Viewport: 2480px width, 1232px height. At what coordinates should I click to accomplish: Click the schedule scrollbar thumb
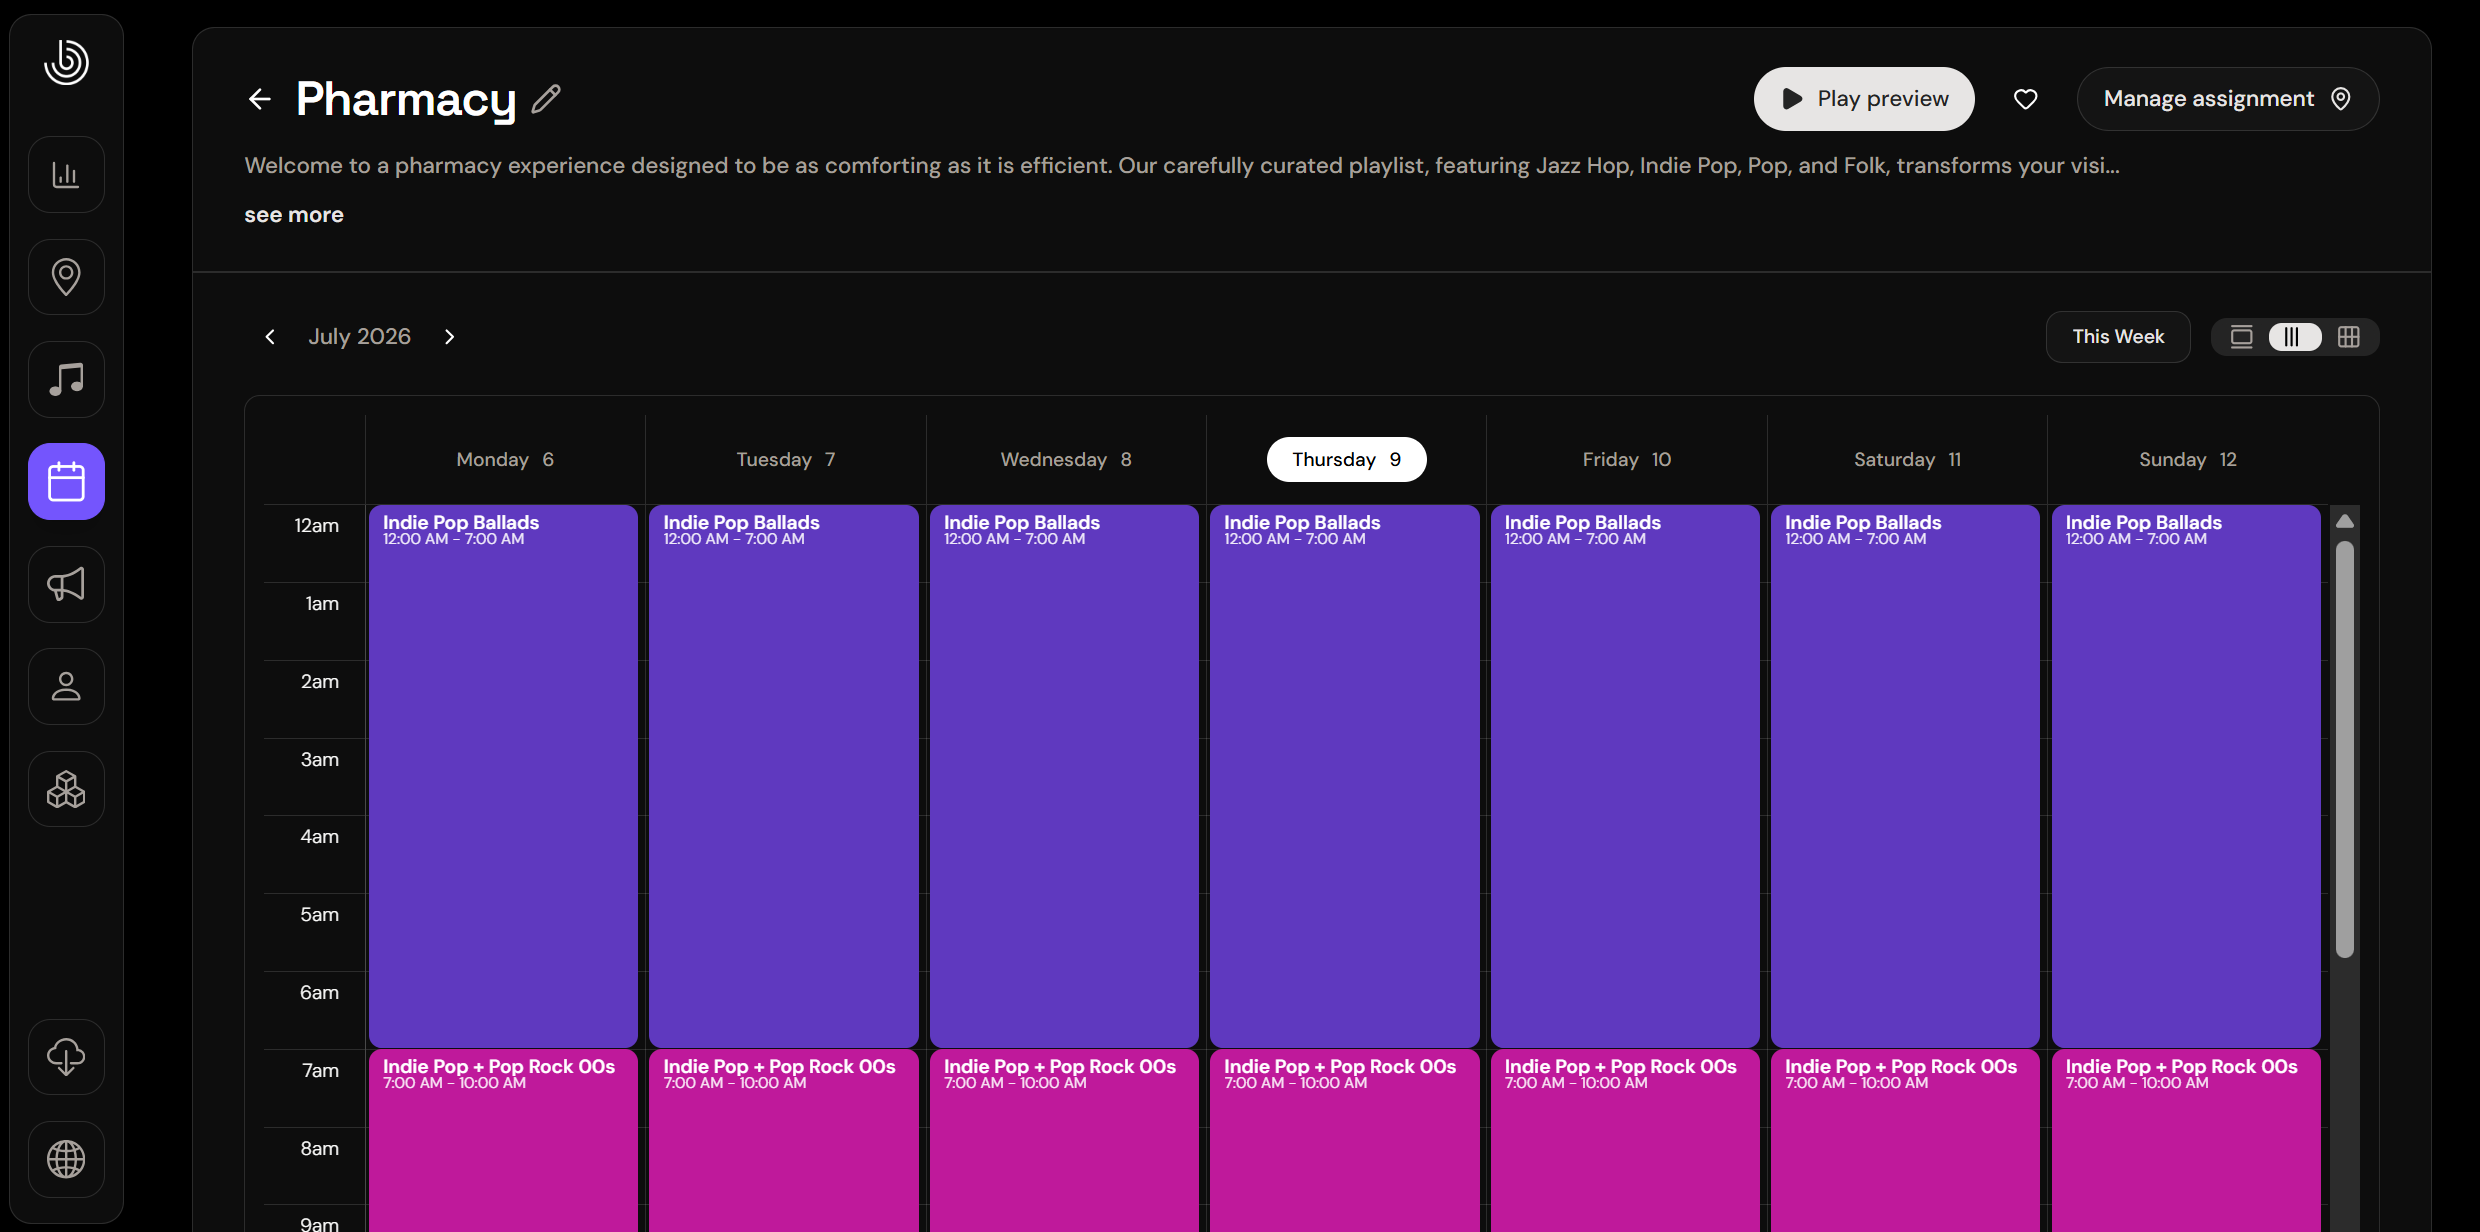click(2345, 749)
